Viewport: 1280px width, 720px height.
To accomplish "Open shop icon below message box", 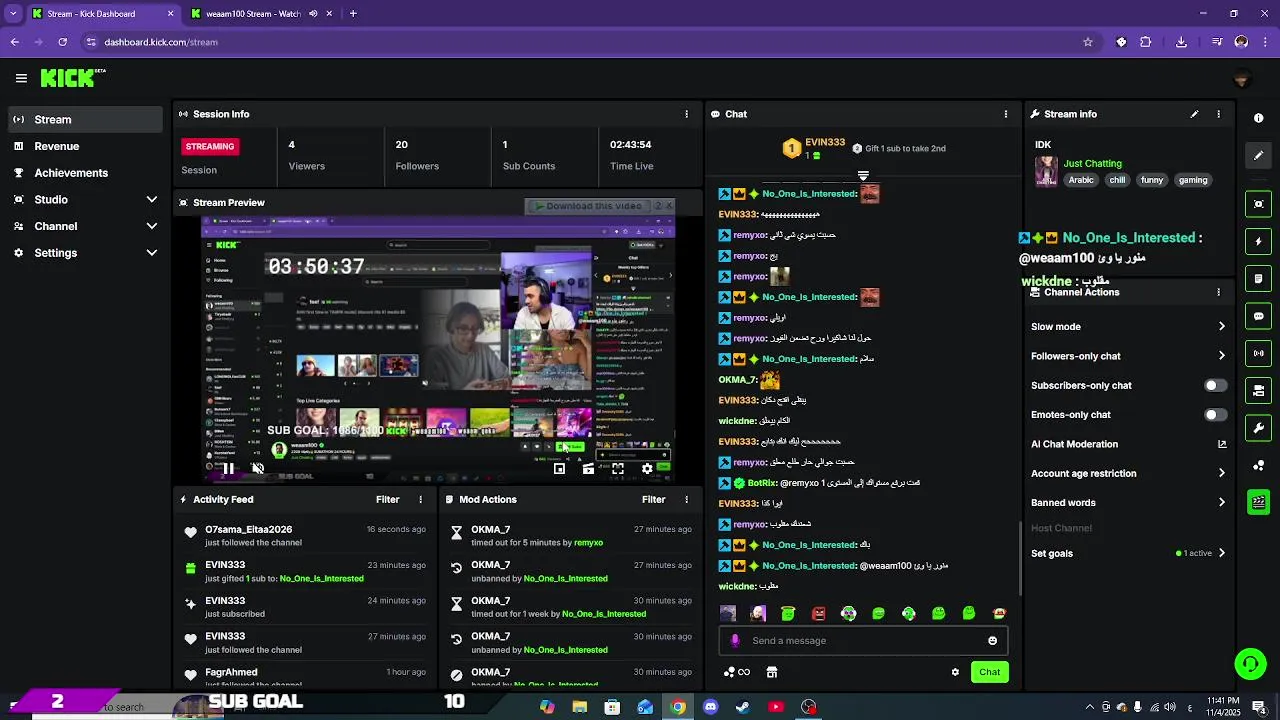I will 772,672.
